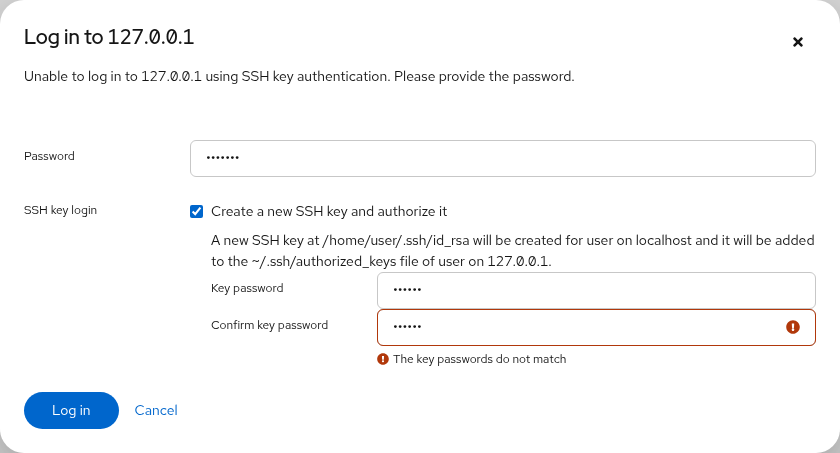Click the blue Log in button

pyautogui.click(x=71, y=410)
